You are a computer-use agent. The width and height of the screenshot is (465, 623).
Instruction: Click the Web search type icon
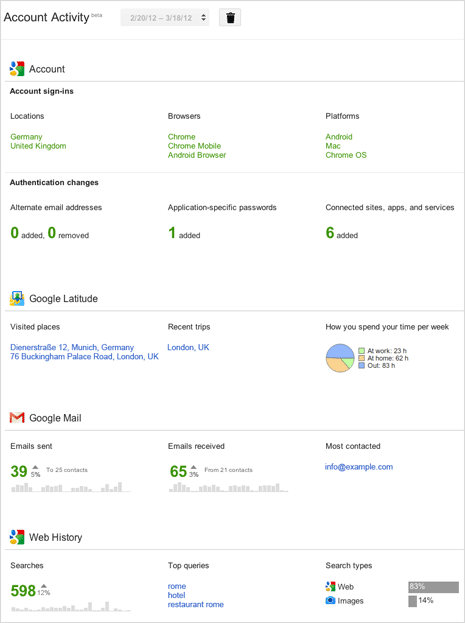[330, 586]
